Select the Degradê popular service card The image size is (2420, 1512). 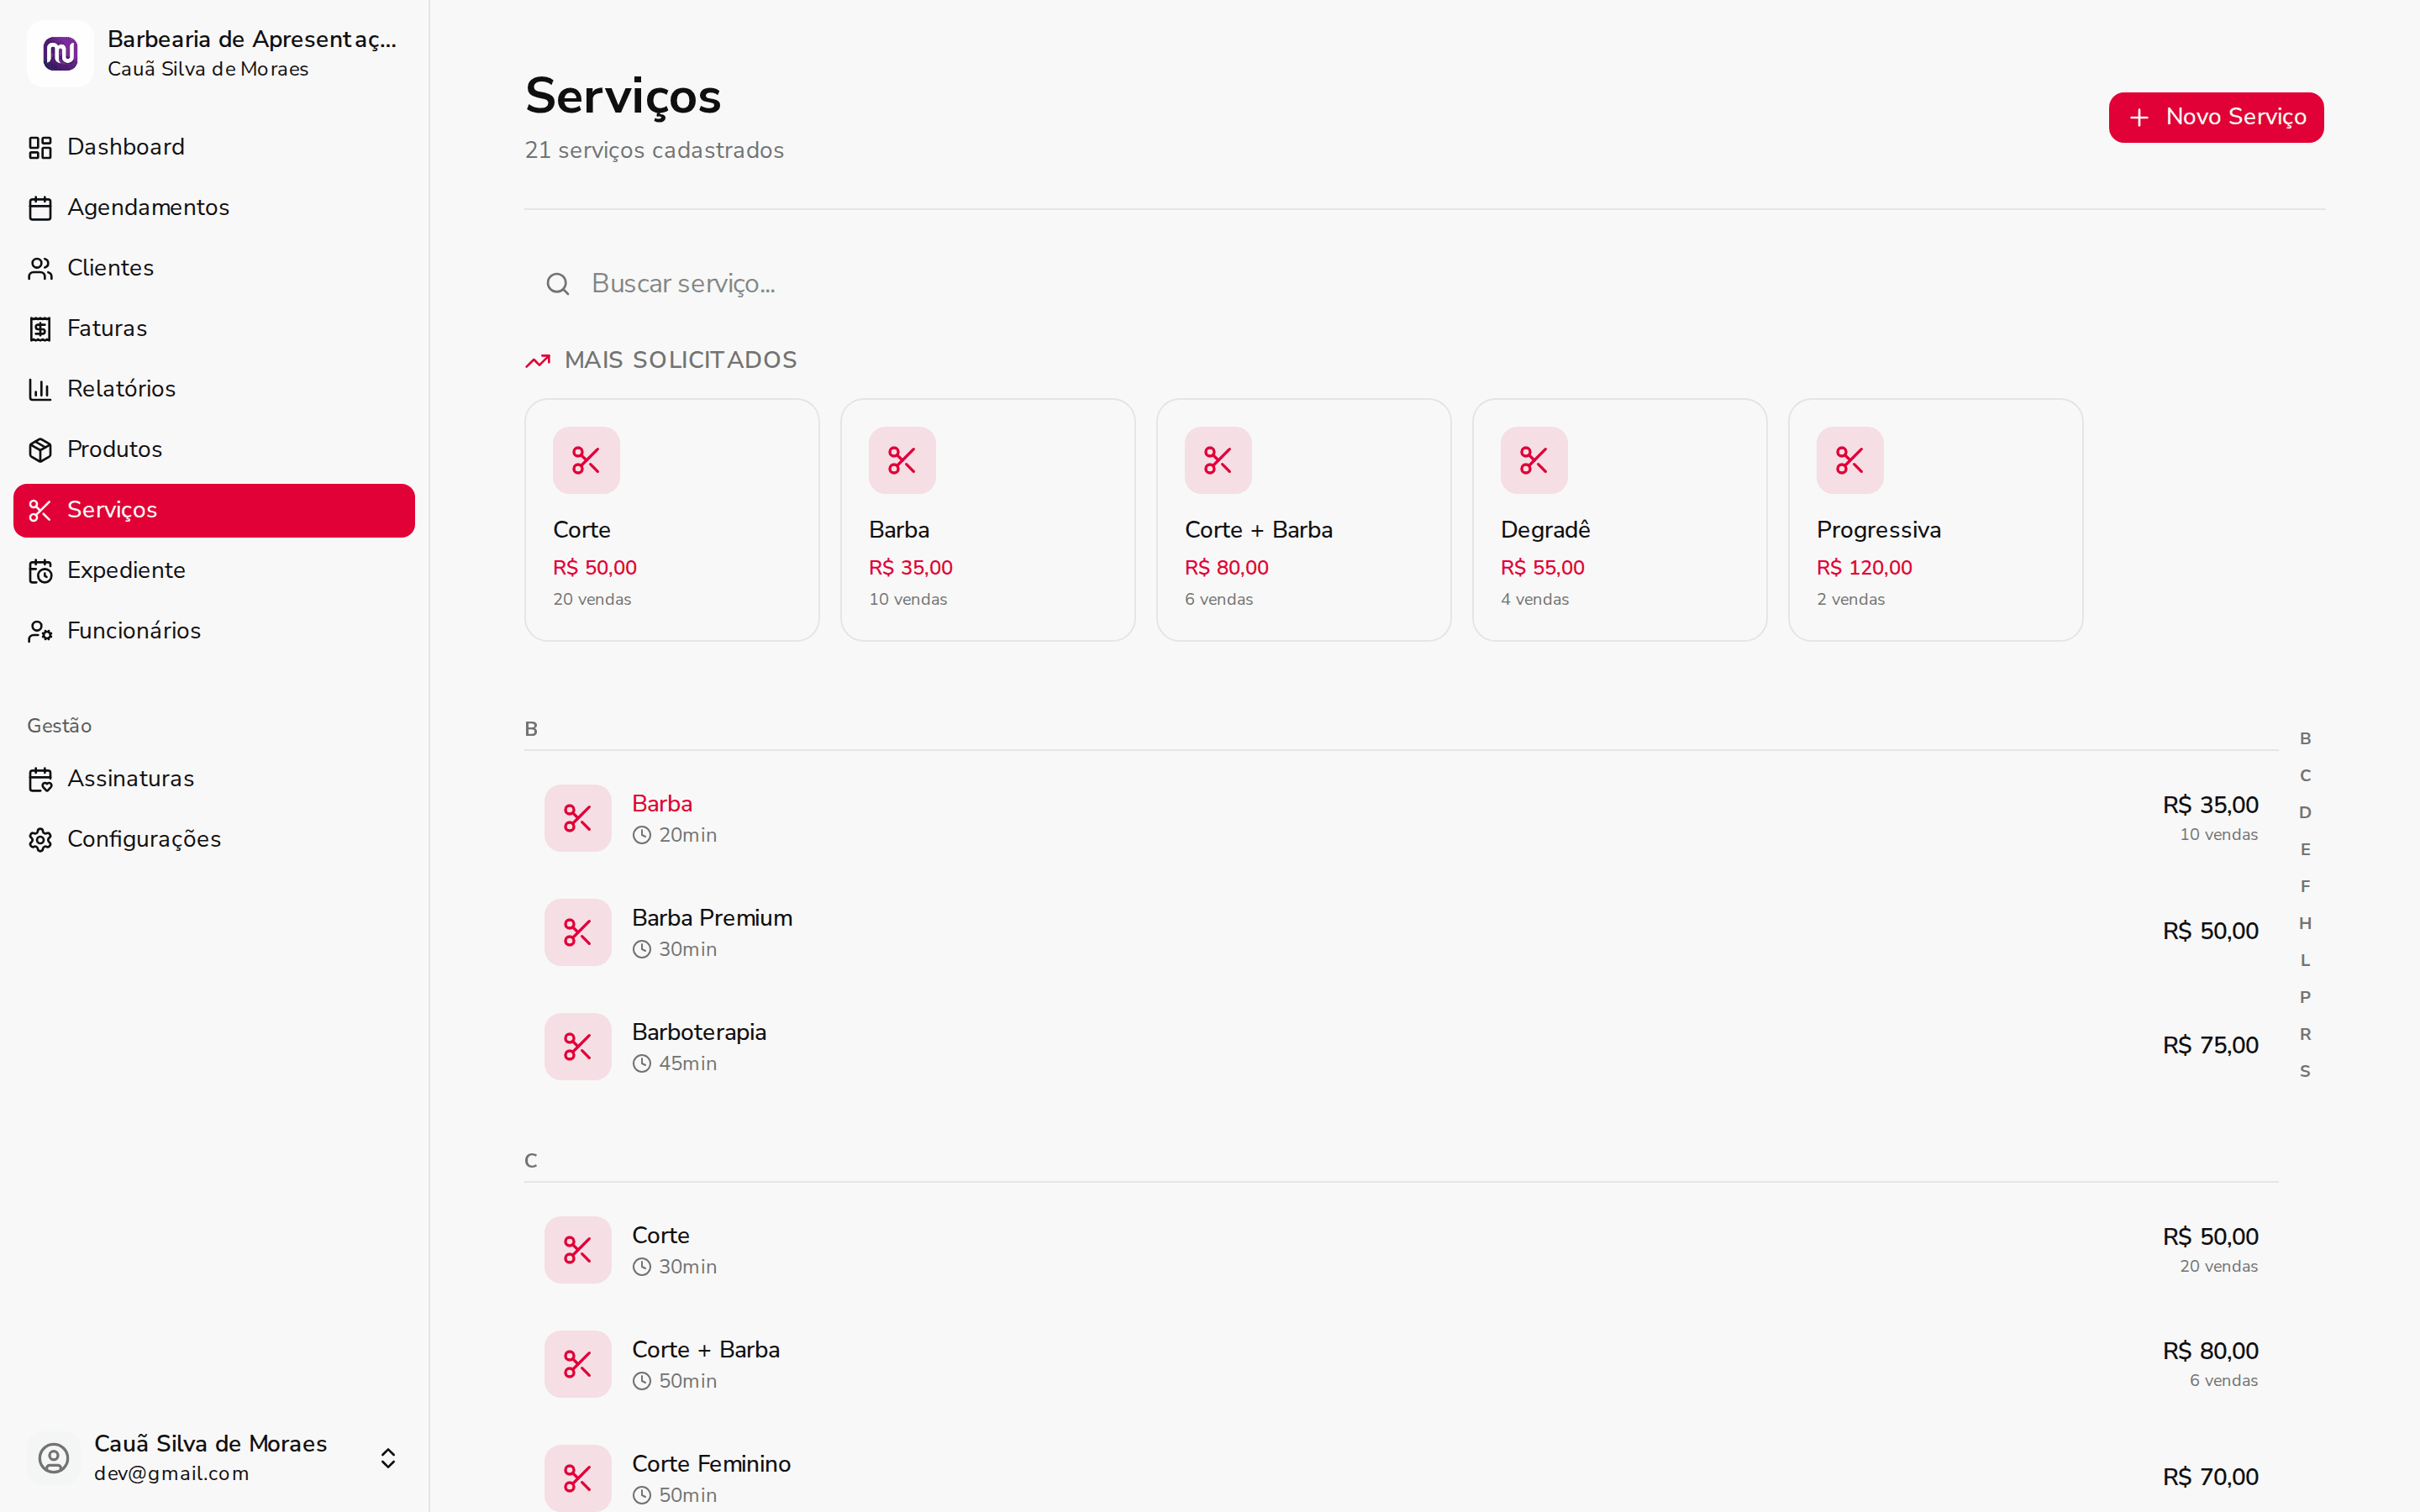click(1619, 520)
